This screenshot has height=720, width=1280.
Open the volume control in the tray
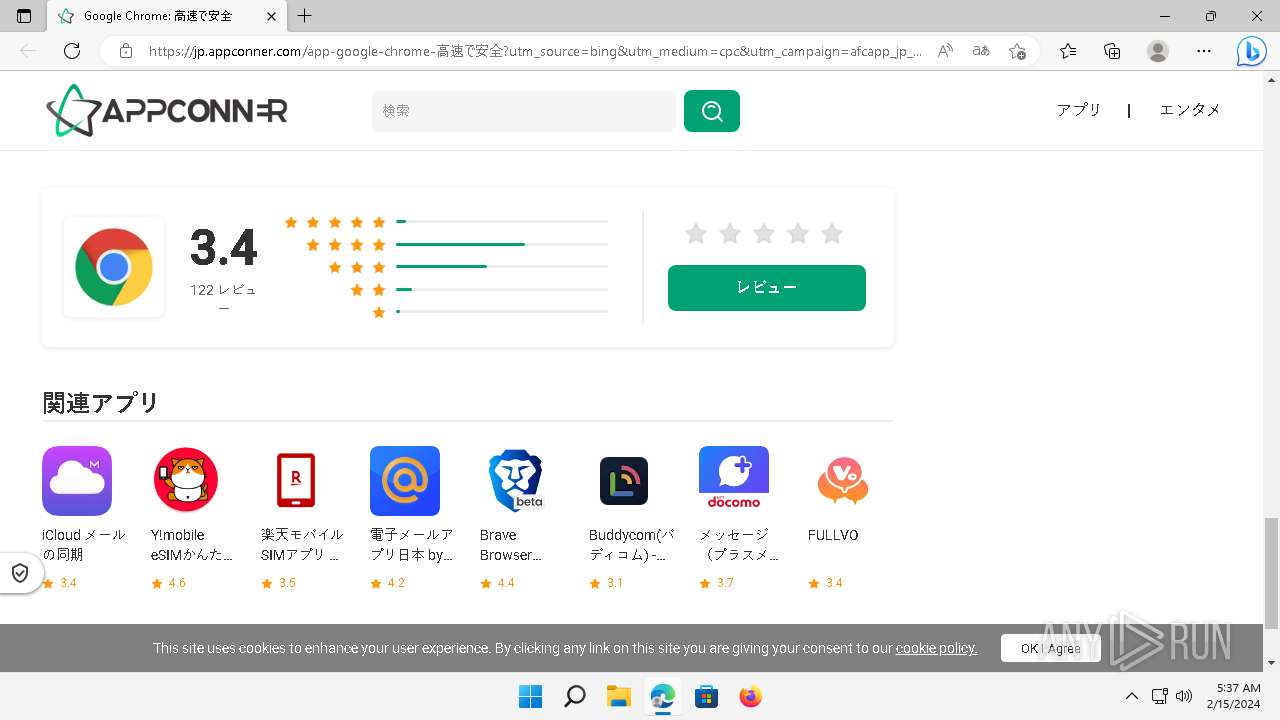coord(1184,696)
